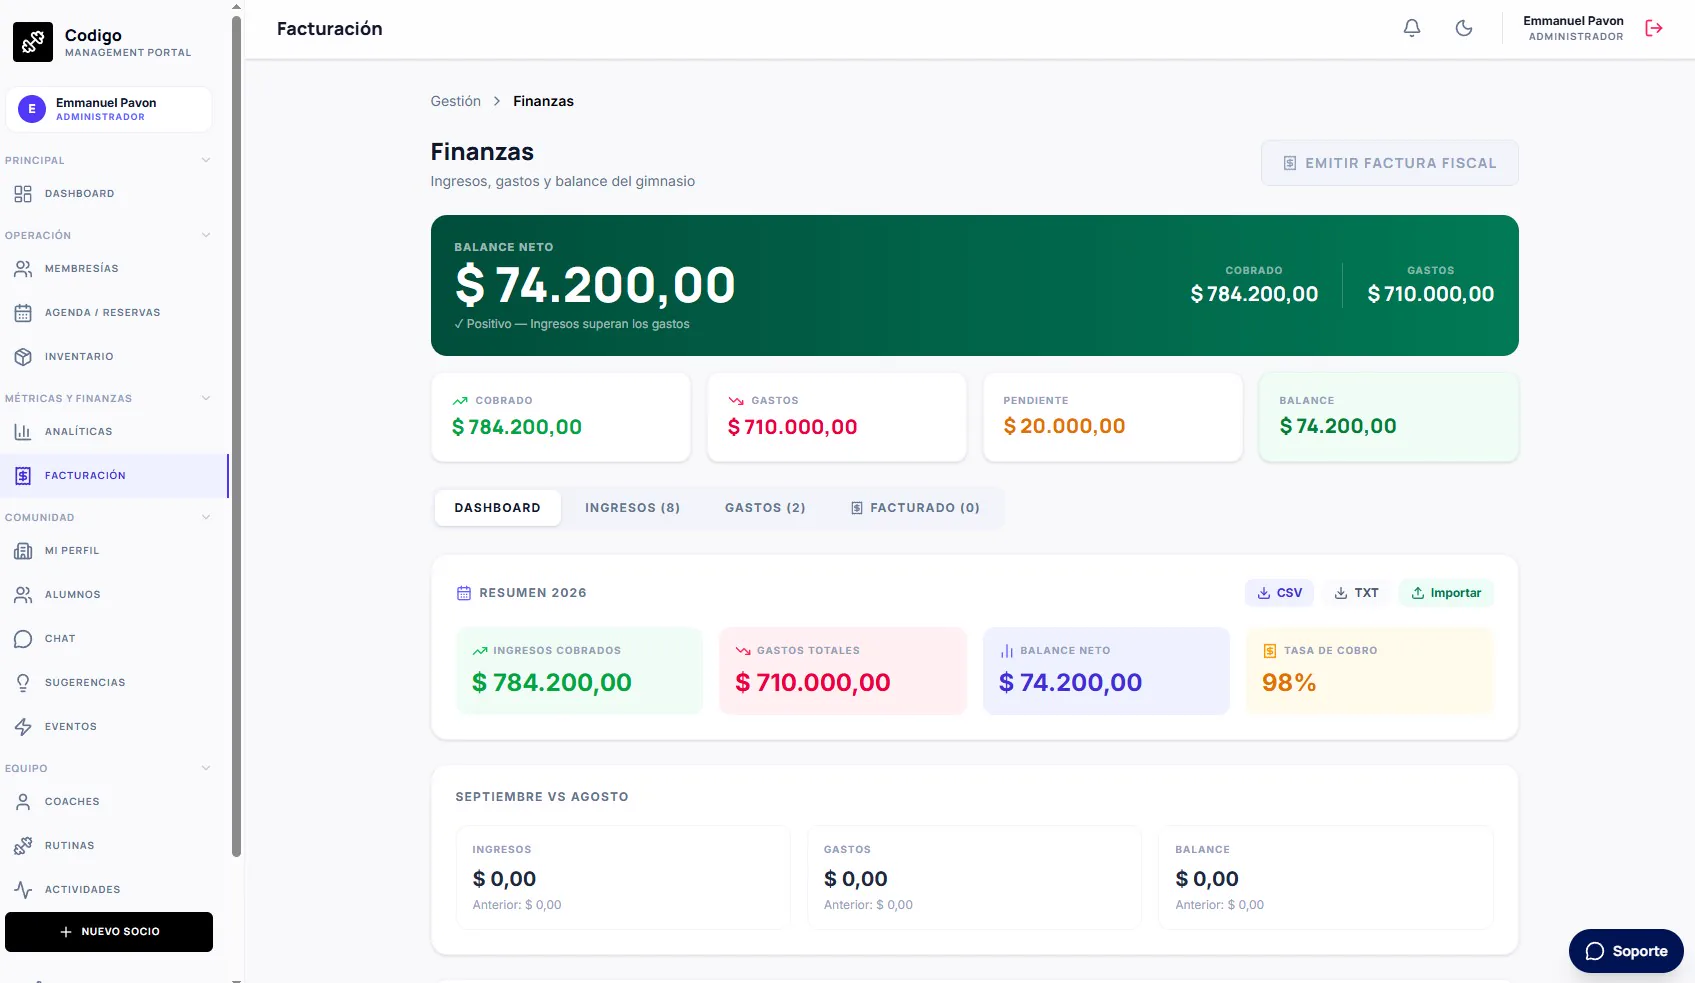
Task: Open Eventos section
Action: tap(116, 727)
